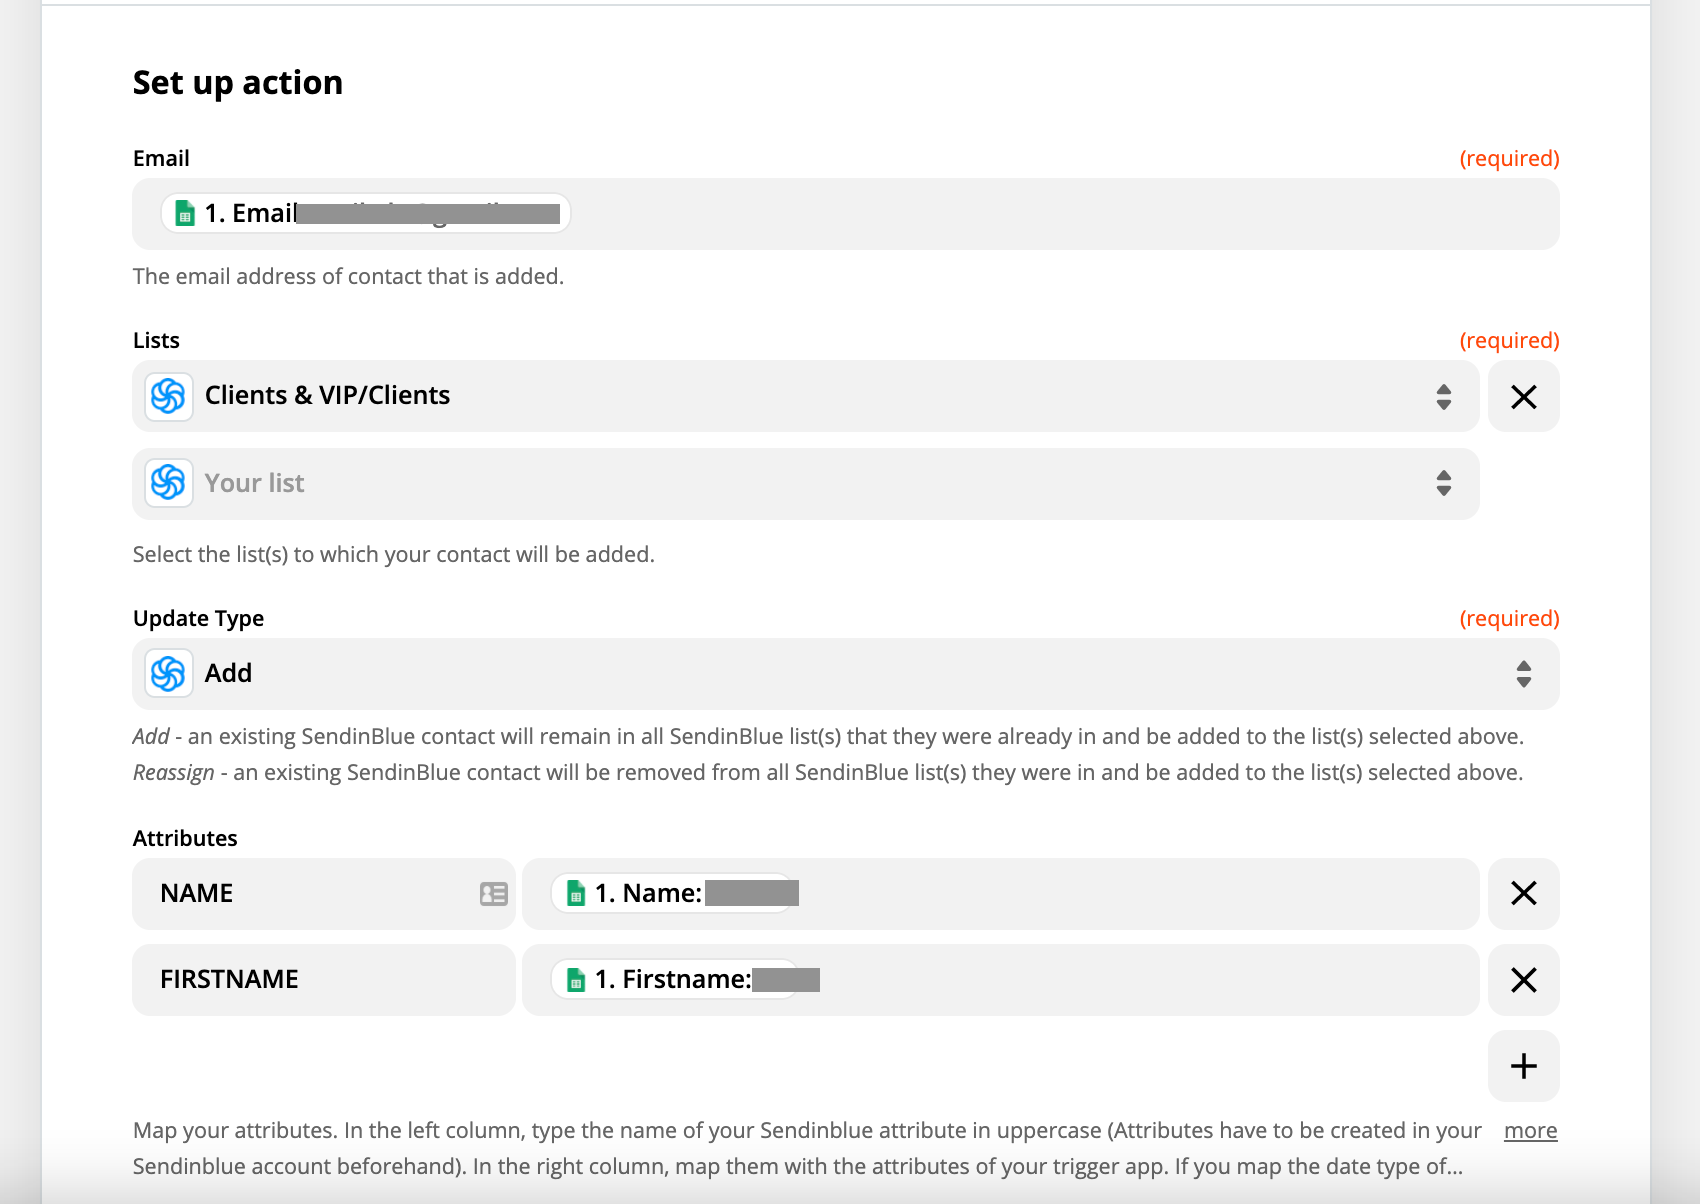1700x1204 pixels.
Task: Remove the Clients & VIP/Clients list
Action: (x=1523, y=397)
